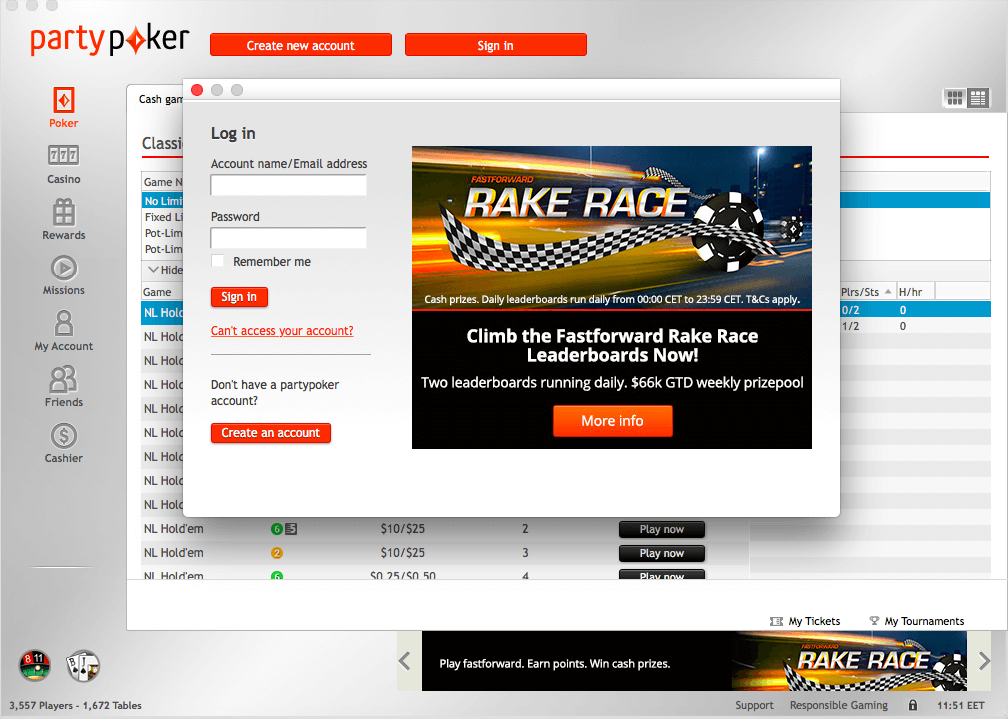Click Play now for the 3-player $10/$25 table
The image size is (1008, 719).
(x=662, y=553)
